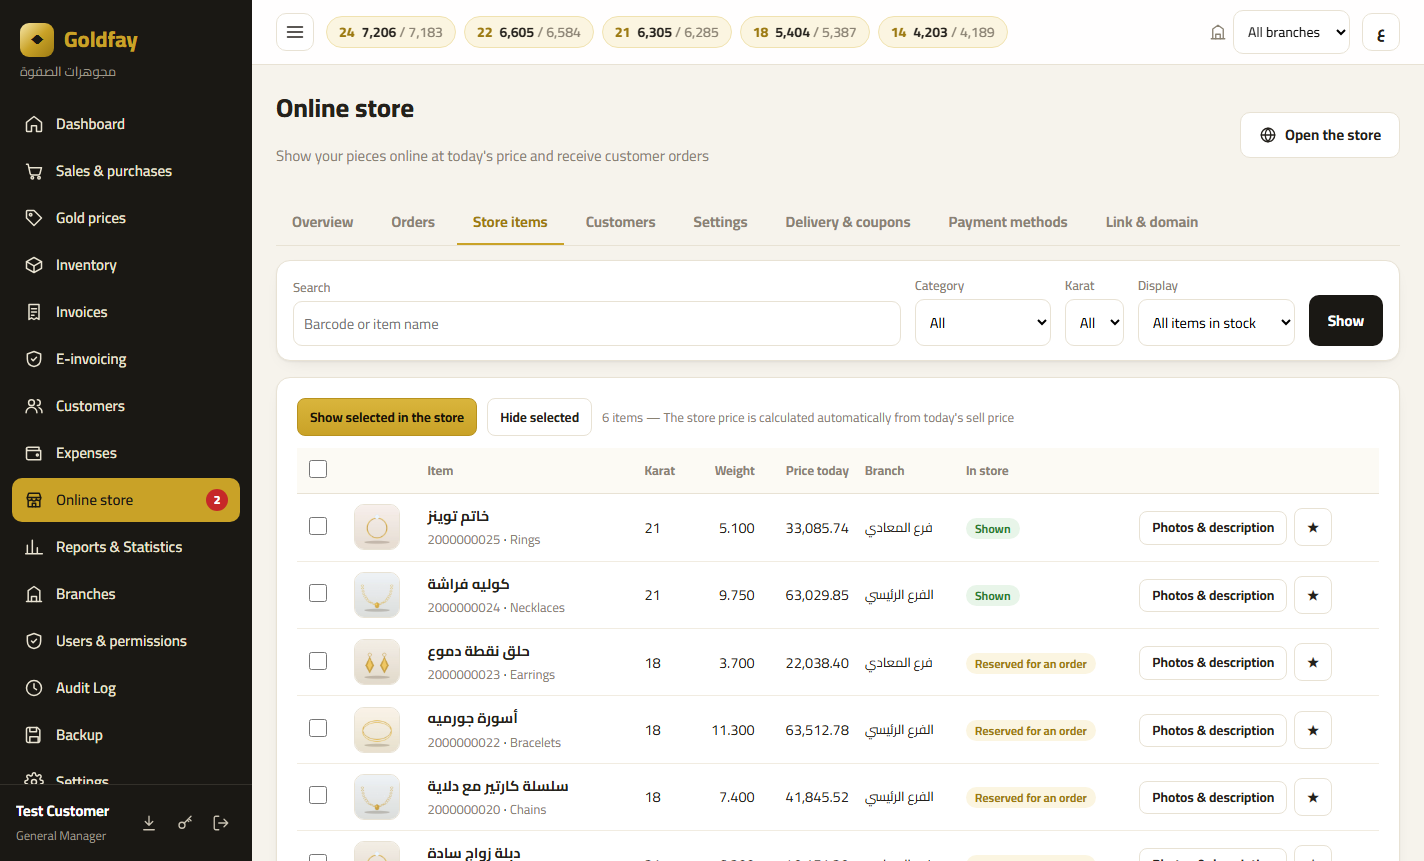Switch language with the ع button
This screenshot has width=1424, height=861.
pyautogui.click(x=1381, y=32)
